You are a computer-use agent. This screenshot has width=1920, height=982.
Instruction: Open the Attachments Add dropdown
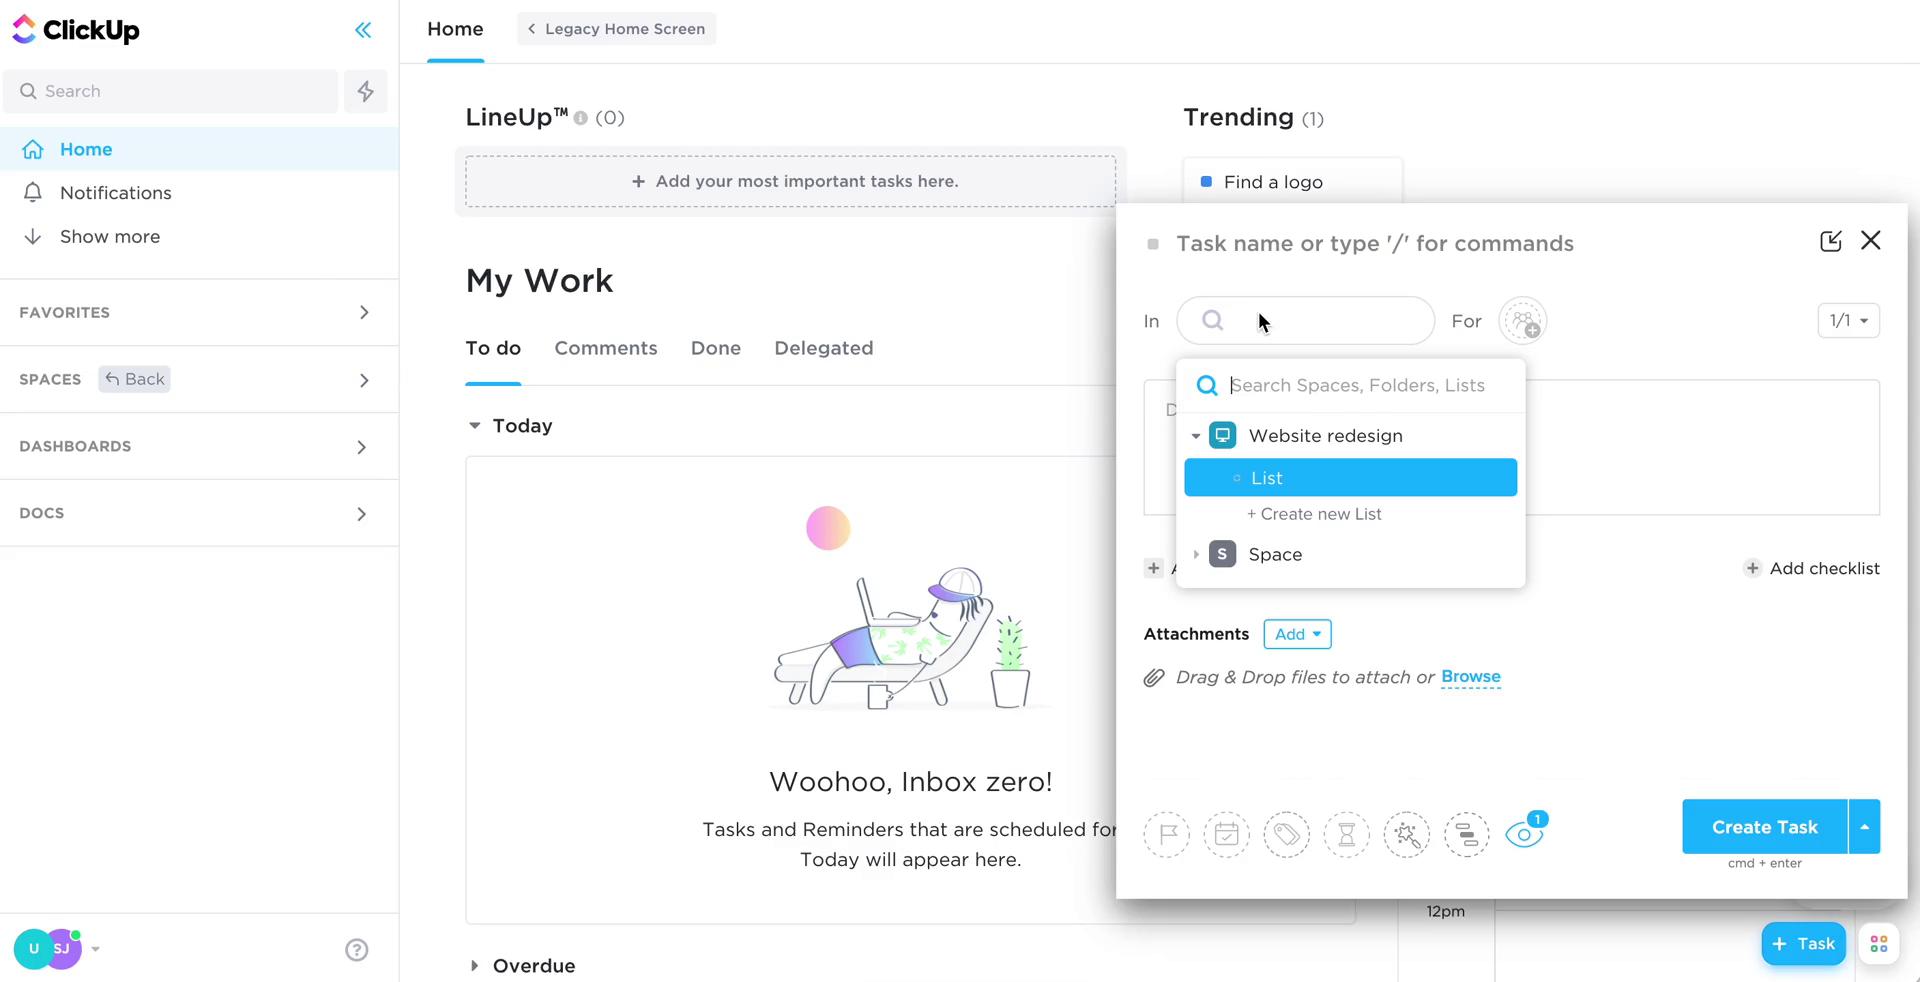click(1297, 634)
